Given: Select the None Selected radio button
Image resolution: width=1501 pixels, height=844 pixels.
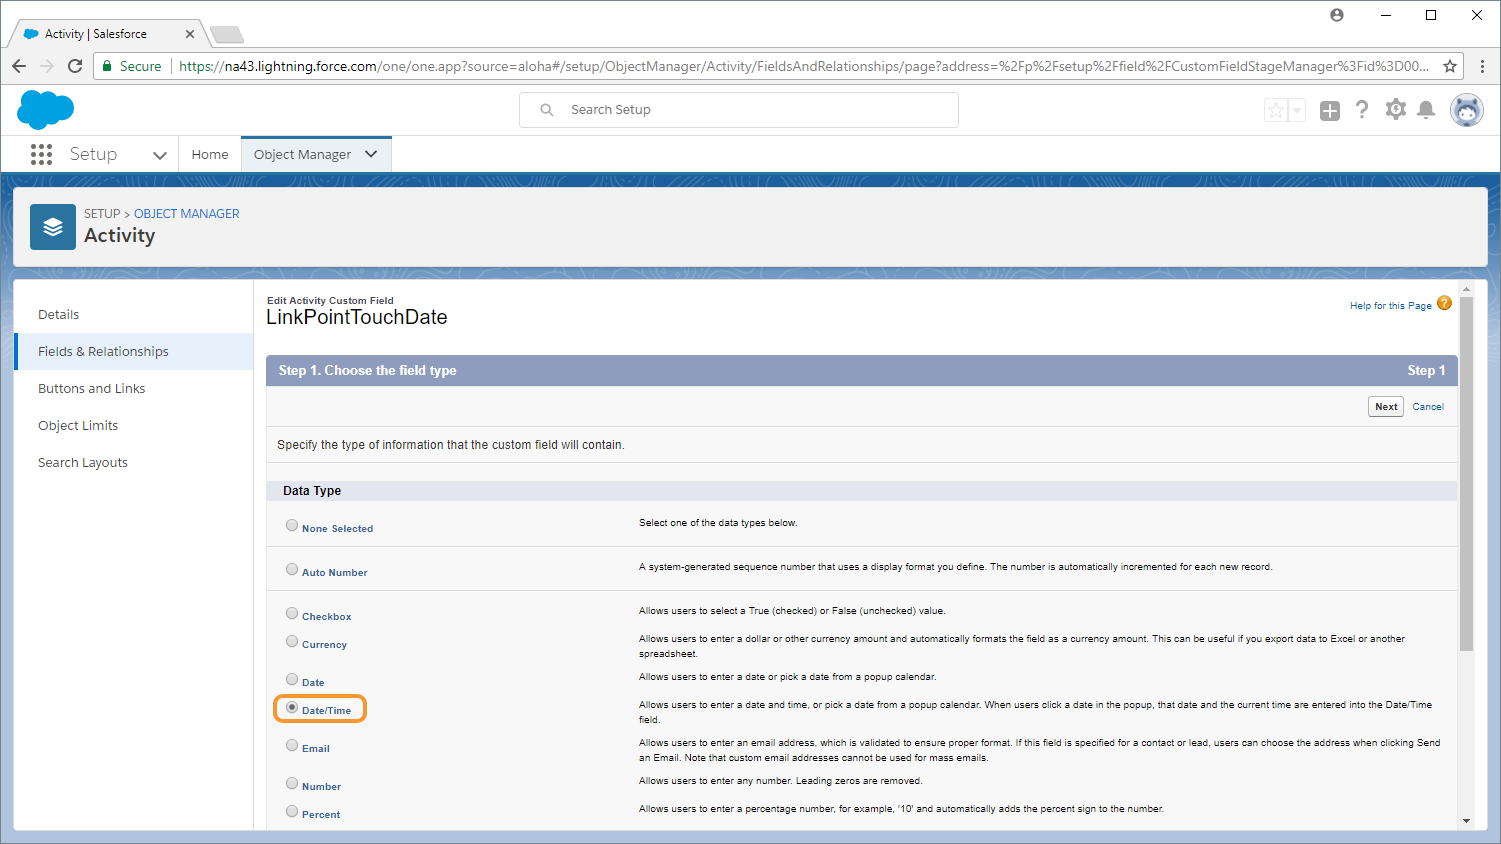Looking at the screenshot, I should (292, 525).
